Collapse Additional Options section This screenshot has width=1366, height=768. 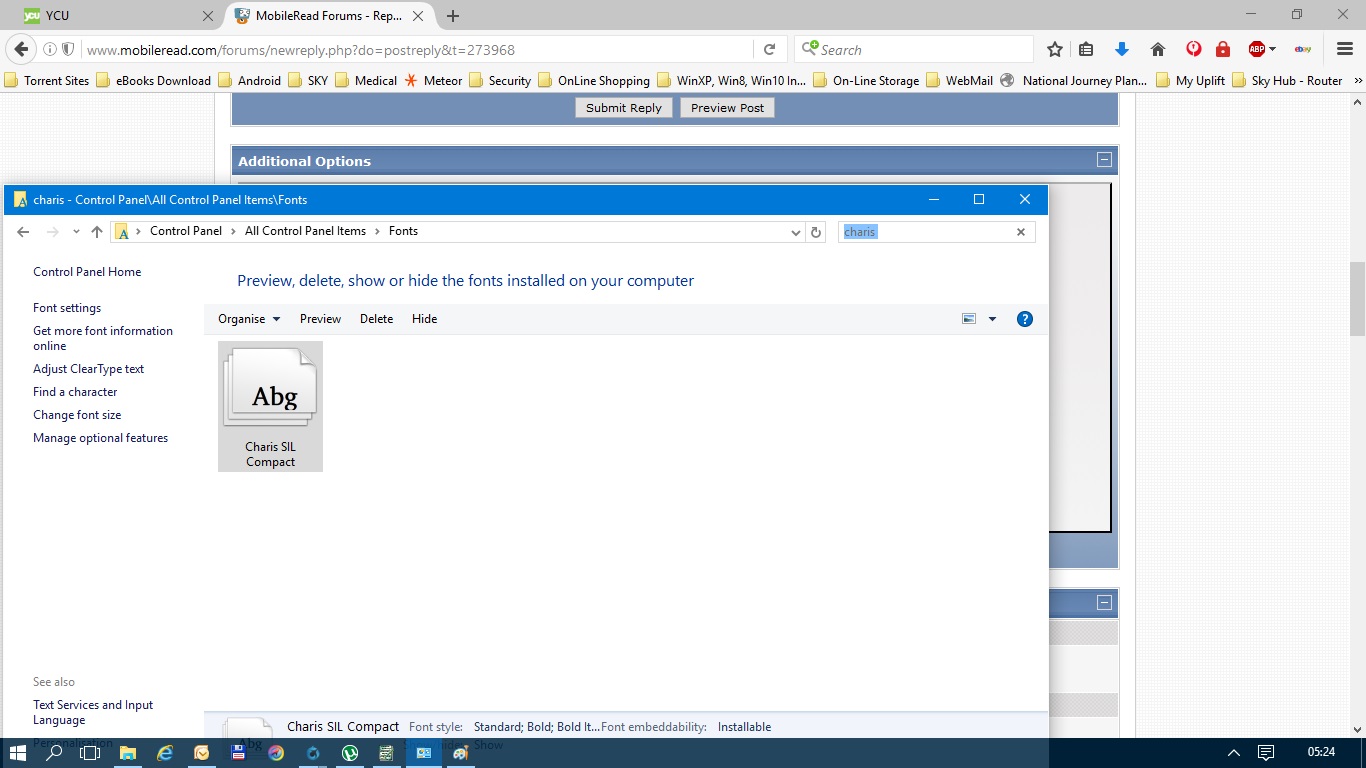(1104, 160)
